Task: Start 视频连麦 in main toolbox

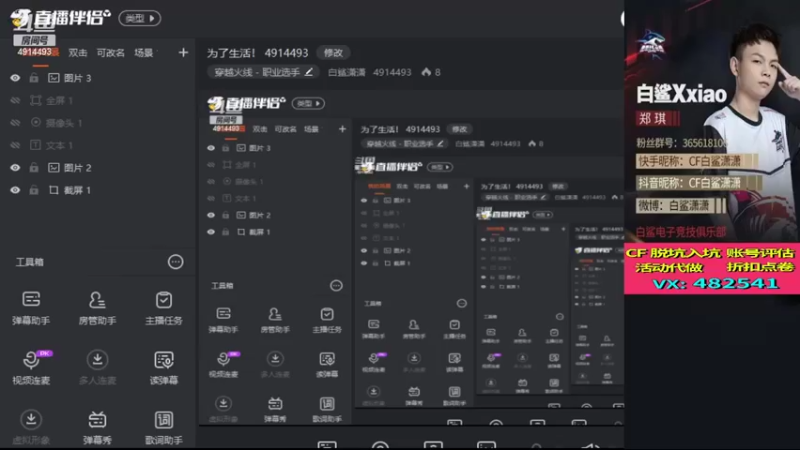Action: [x=31, y=367]
